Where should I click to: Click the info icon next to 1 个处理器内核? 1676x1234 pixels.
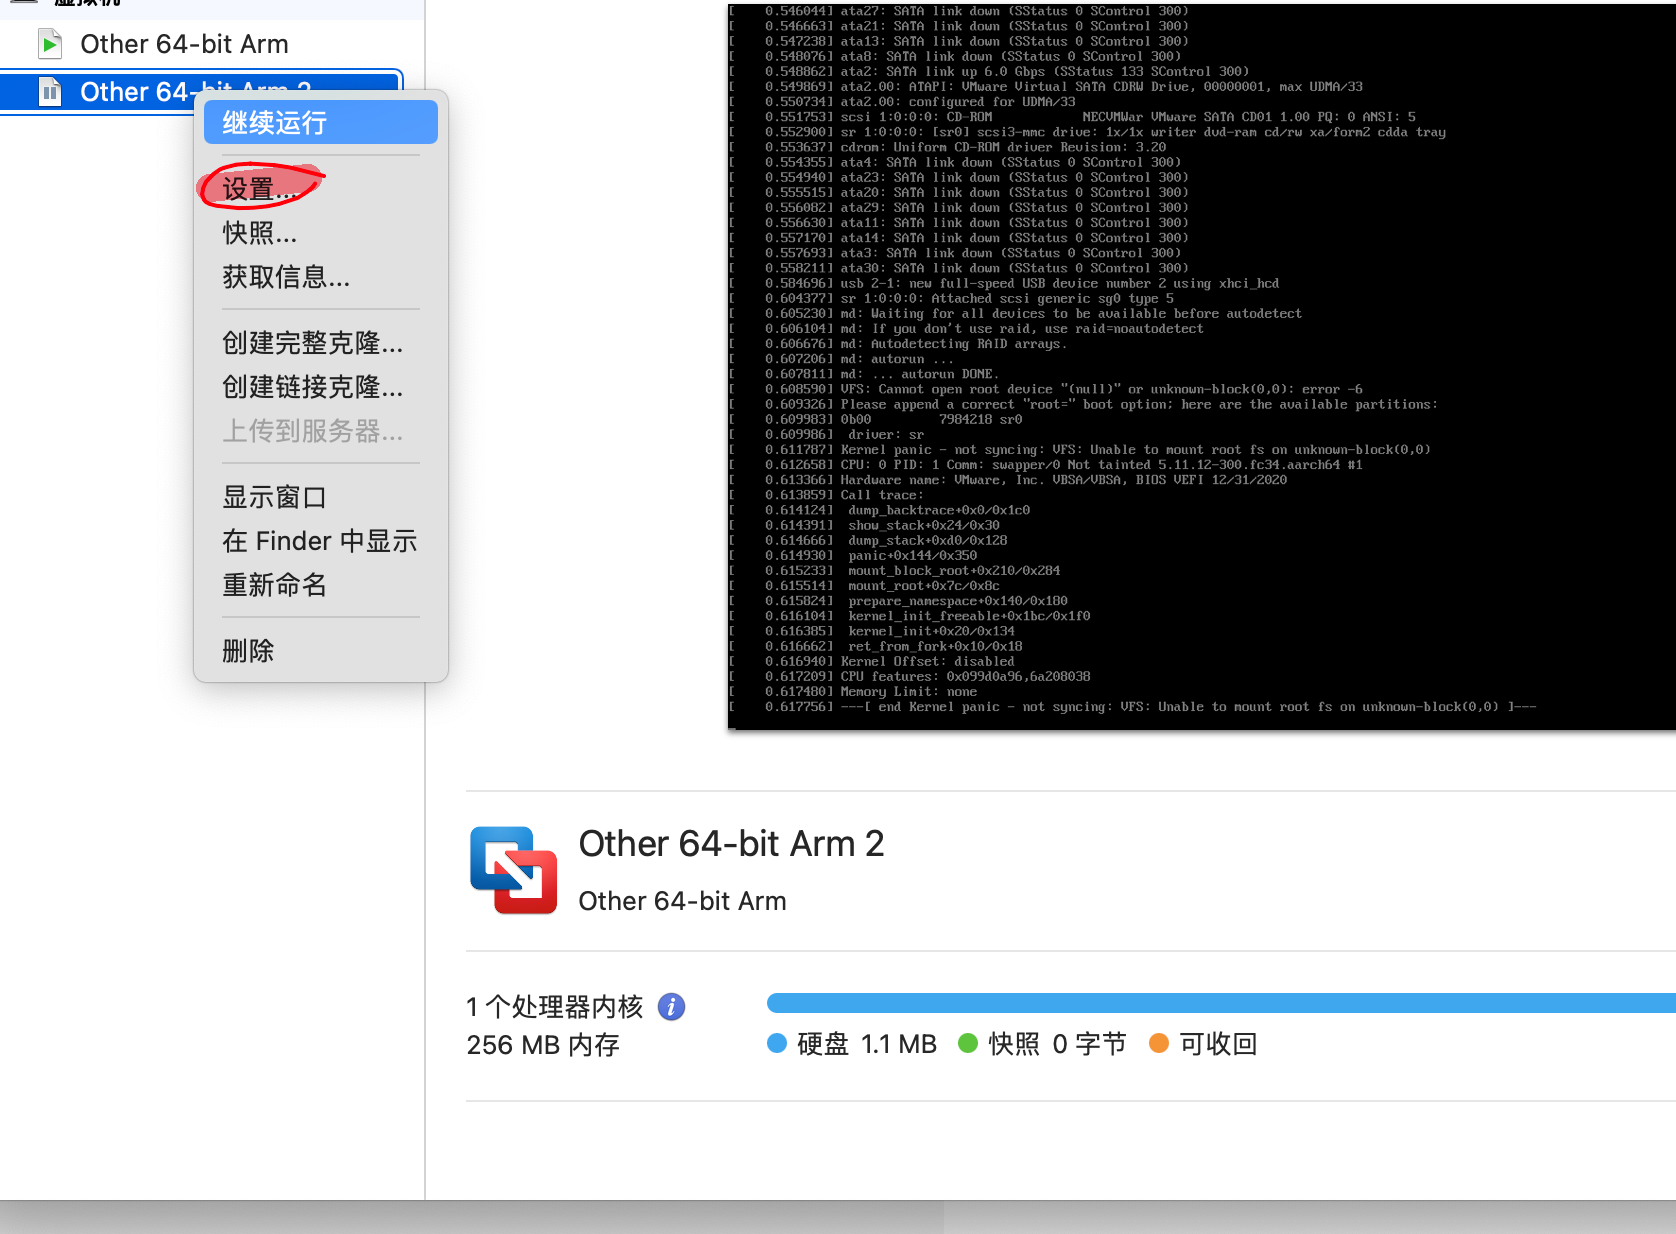pos(670,1006)
